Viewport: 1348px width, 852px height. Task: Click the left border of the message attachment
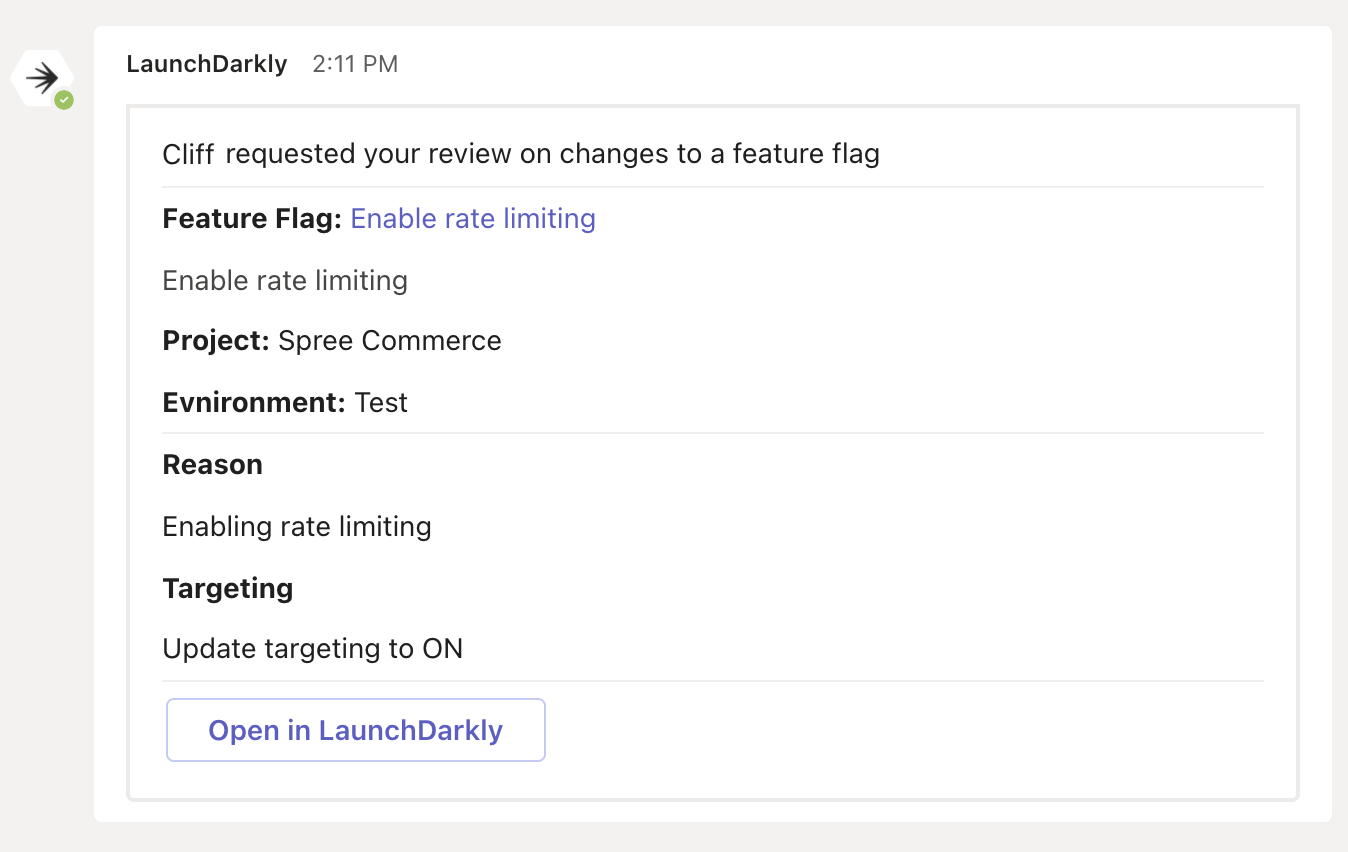(128, 450)
